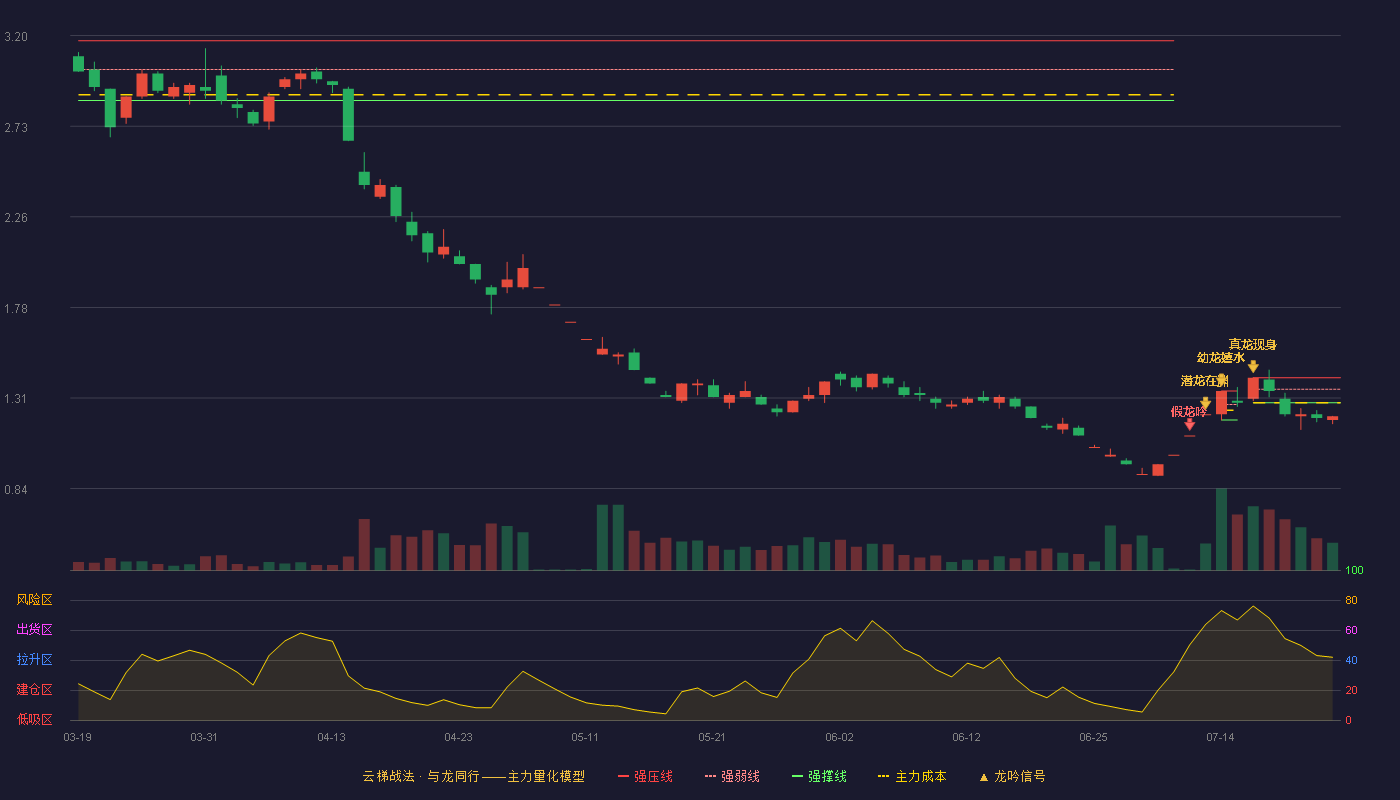Click the tallest green volume bar near 07-14

[1221, 529]
